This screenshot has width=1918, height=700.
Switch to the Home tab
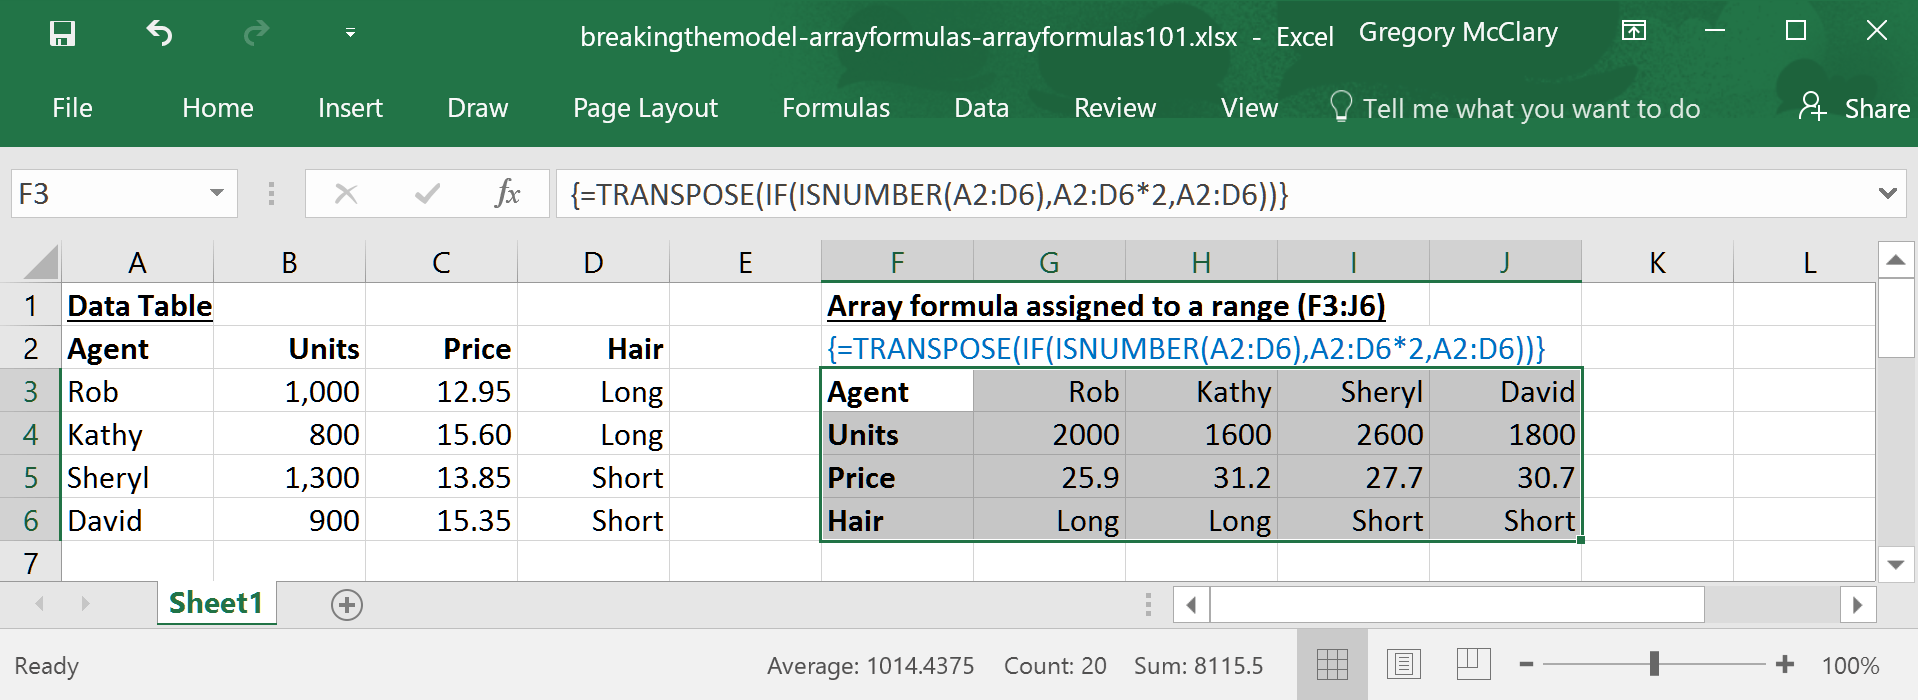point(218,108)
